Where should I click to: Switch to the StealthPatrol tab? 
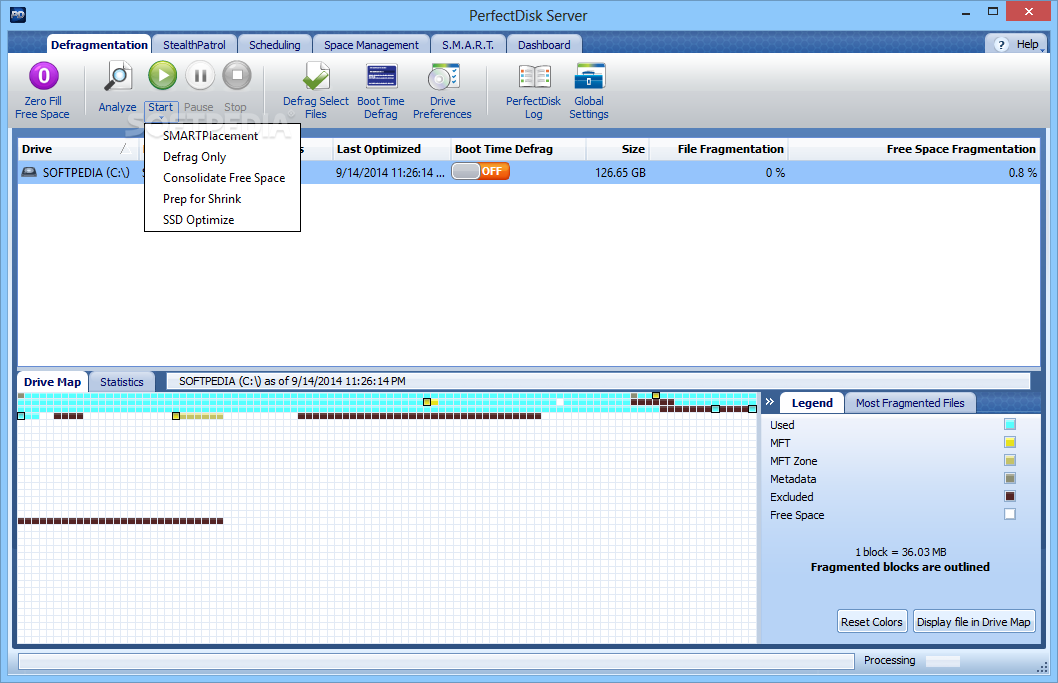click(194, 45)
